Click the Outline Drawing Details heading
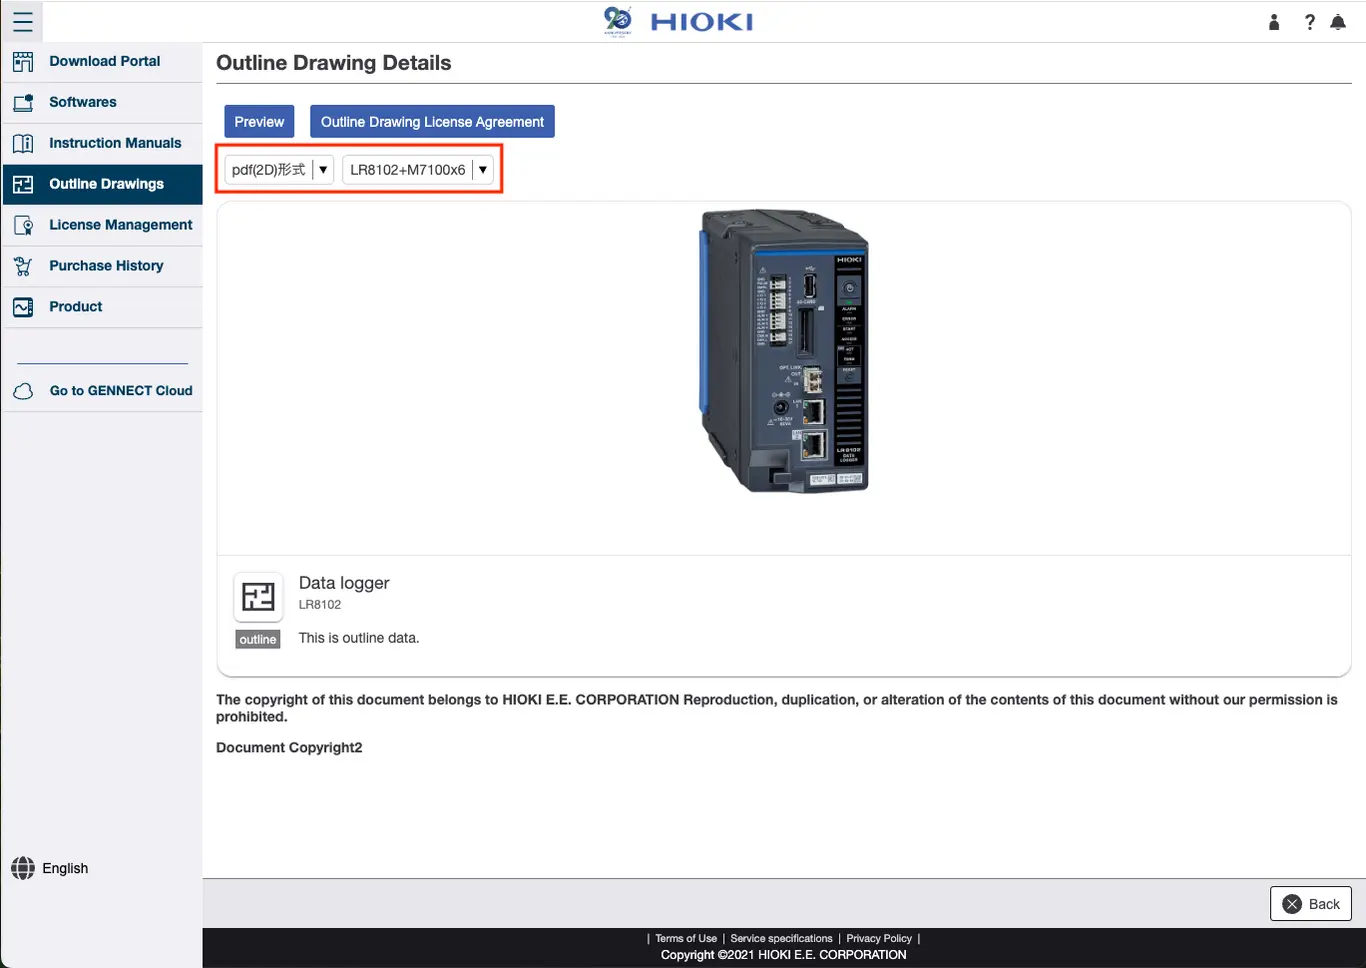Image resolution: width=1366 pixels, height=968 pixels. coord(334,63)
